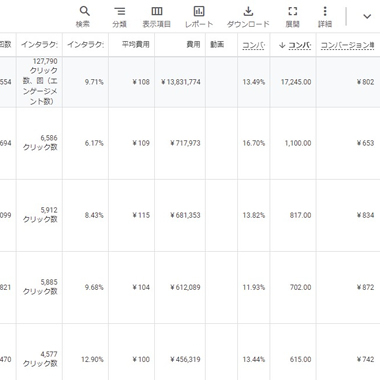Click the 5,912 クリック数 cell
The image size is (380, 380).
40,215
